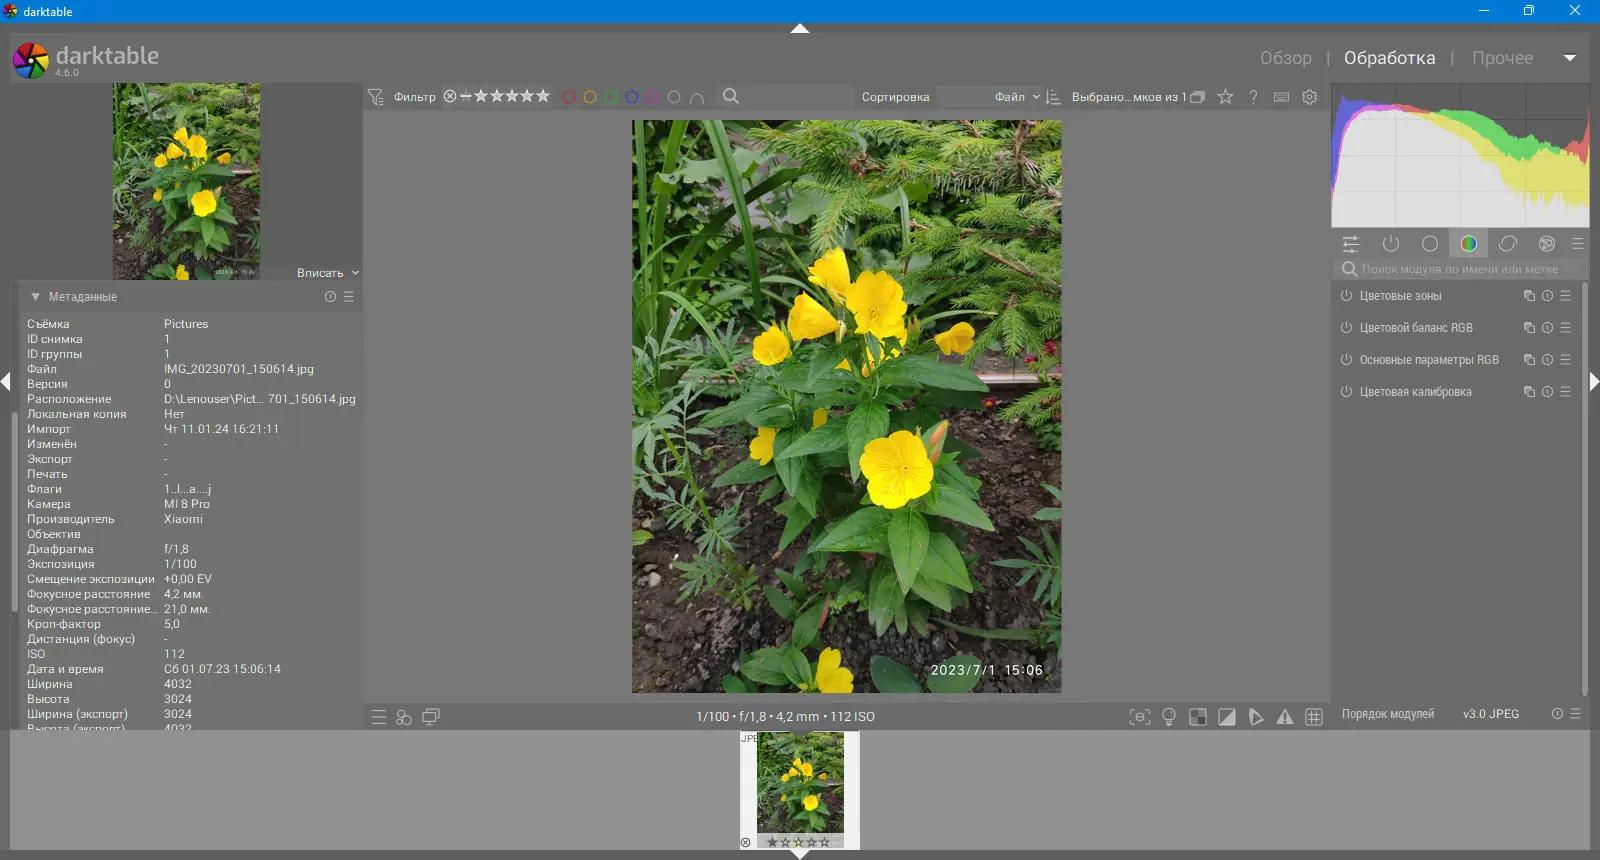Open presets menu for Цветовой баланс RGB

tap(1566, 328)
